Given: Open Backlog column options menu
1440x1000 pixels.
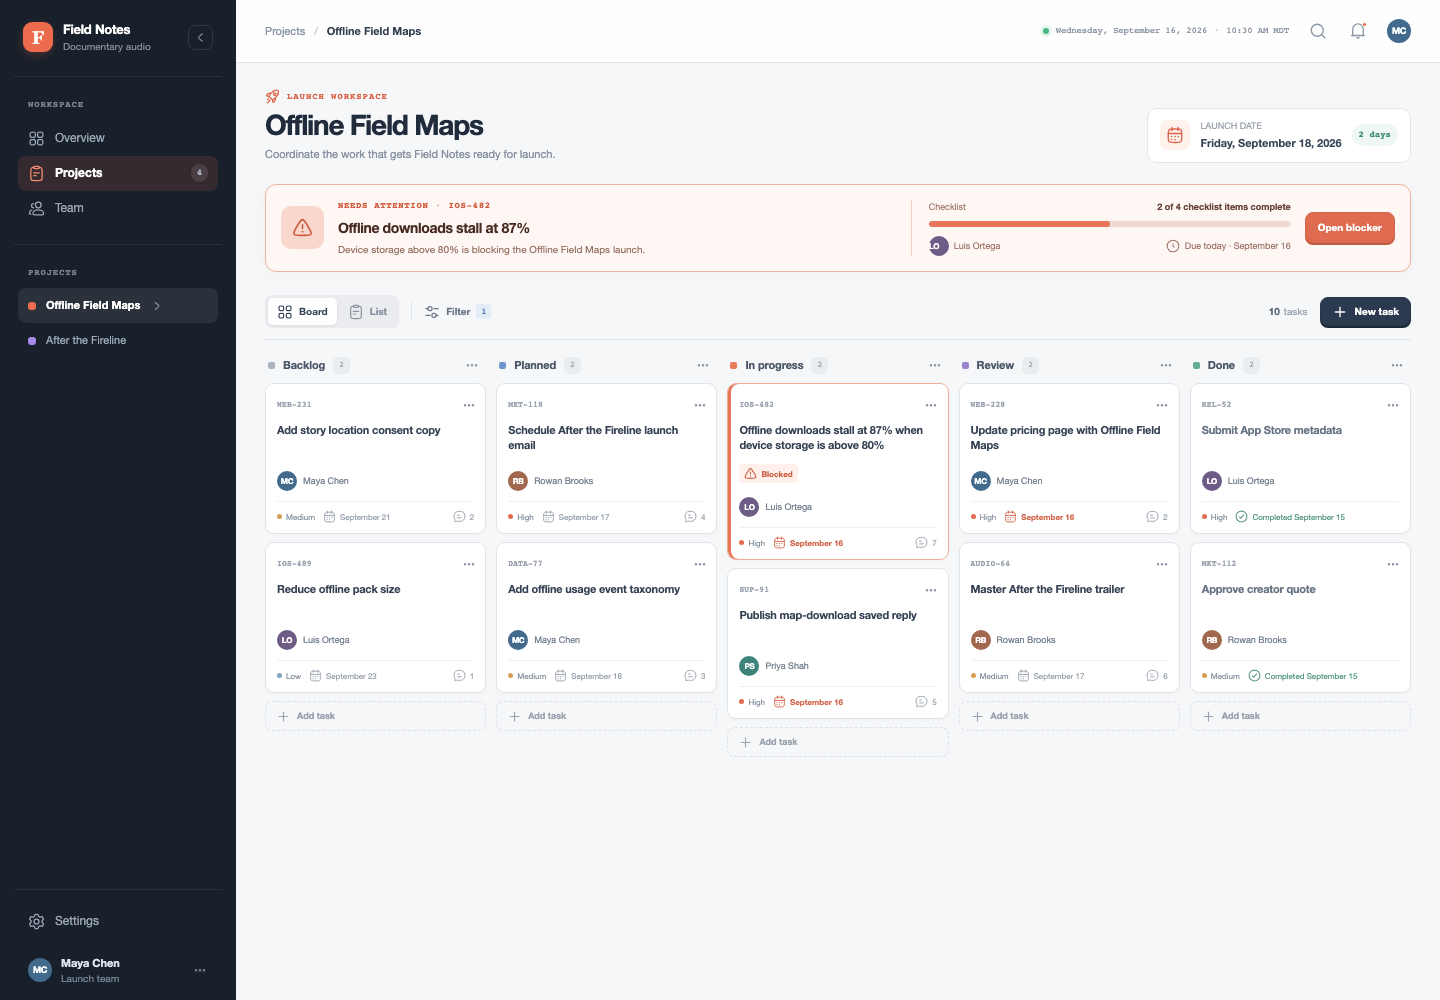Looking at the screenshot, I should click(472, 365).
